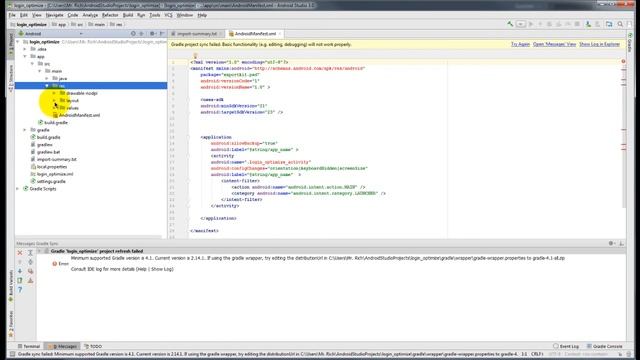Click the red error indicator in editor gutter
The height and width of the screenshot is (360, 640).
pos(623,61)
